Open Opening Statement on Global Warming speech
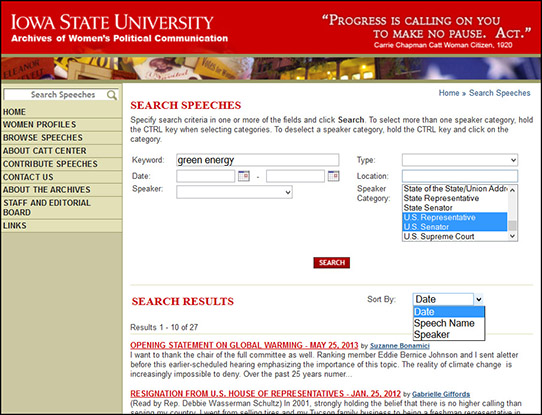The height and width of the screenshot is (415, 542). click(244, 345)
